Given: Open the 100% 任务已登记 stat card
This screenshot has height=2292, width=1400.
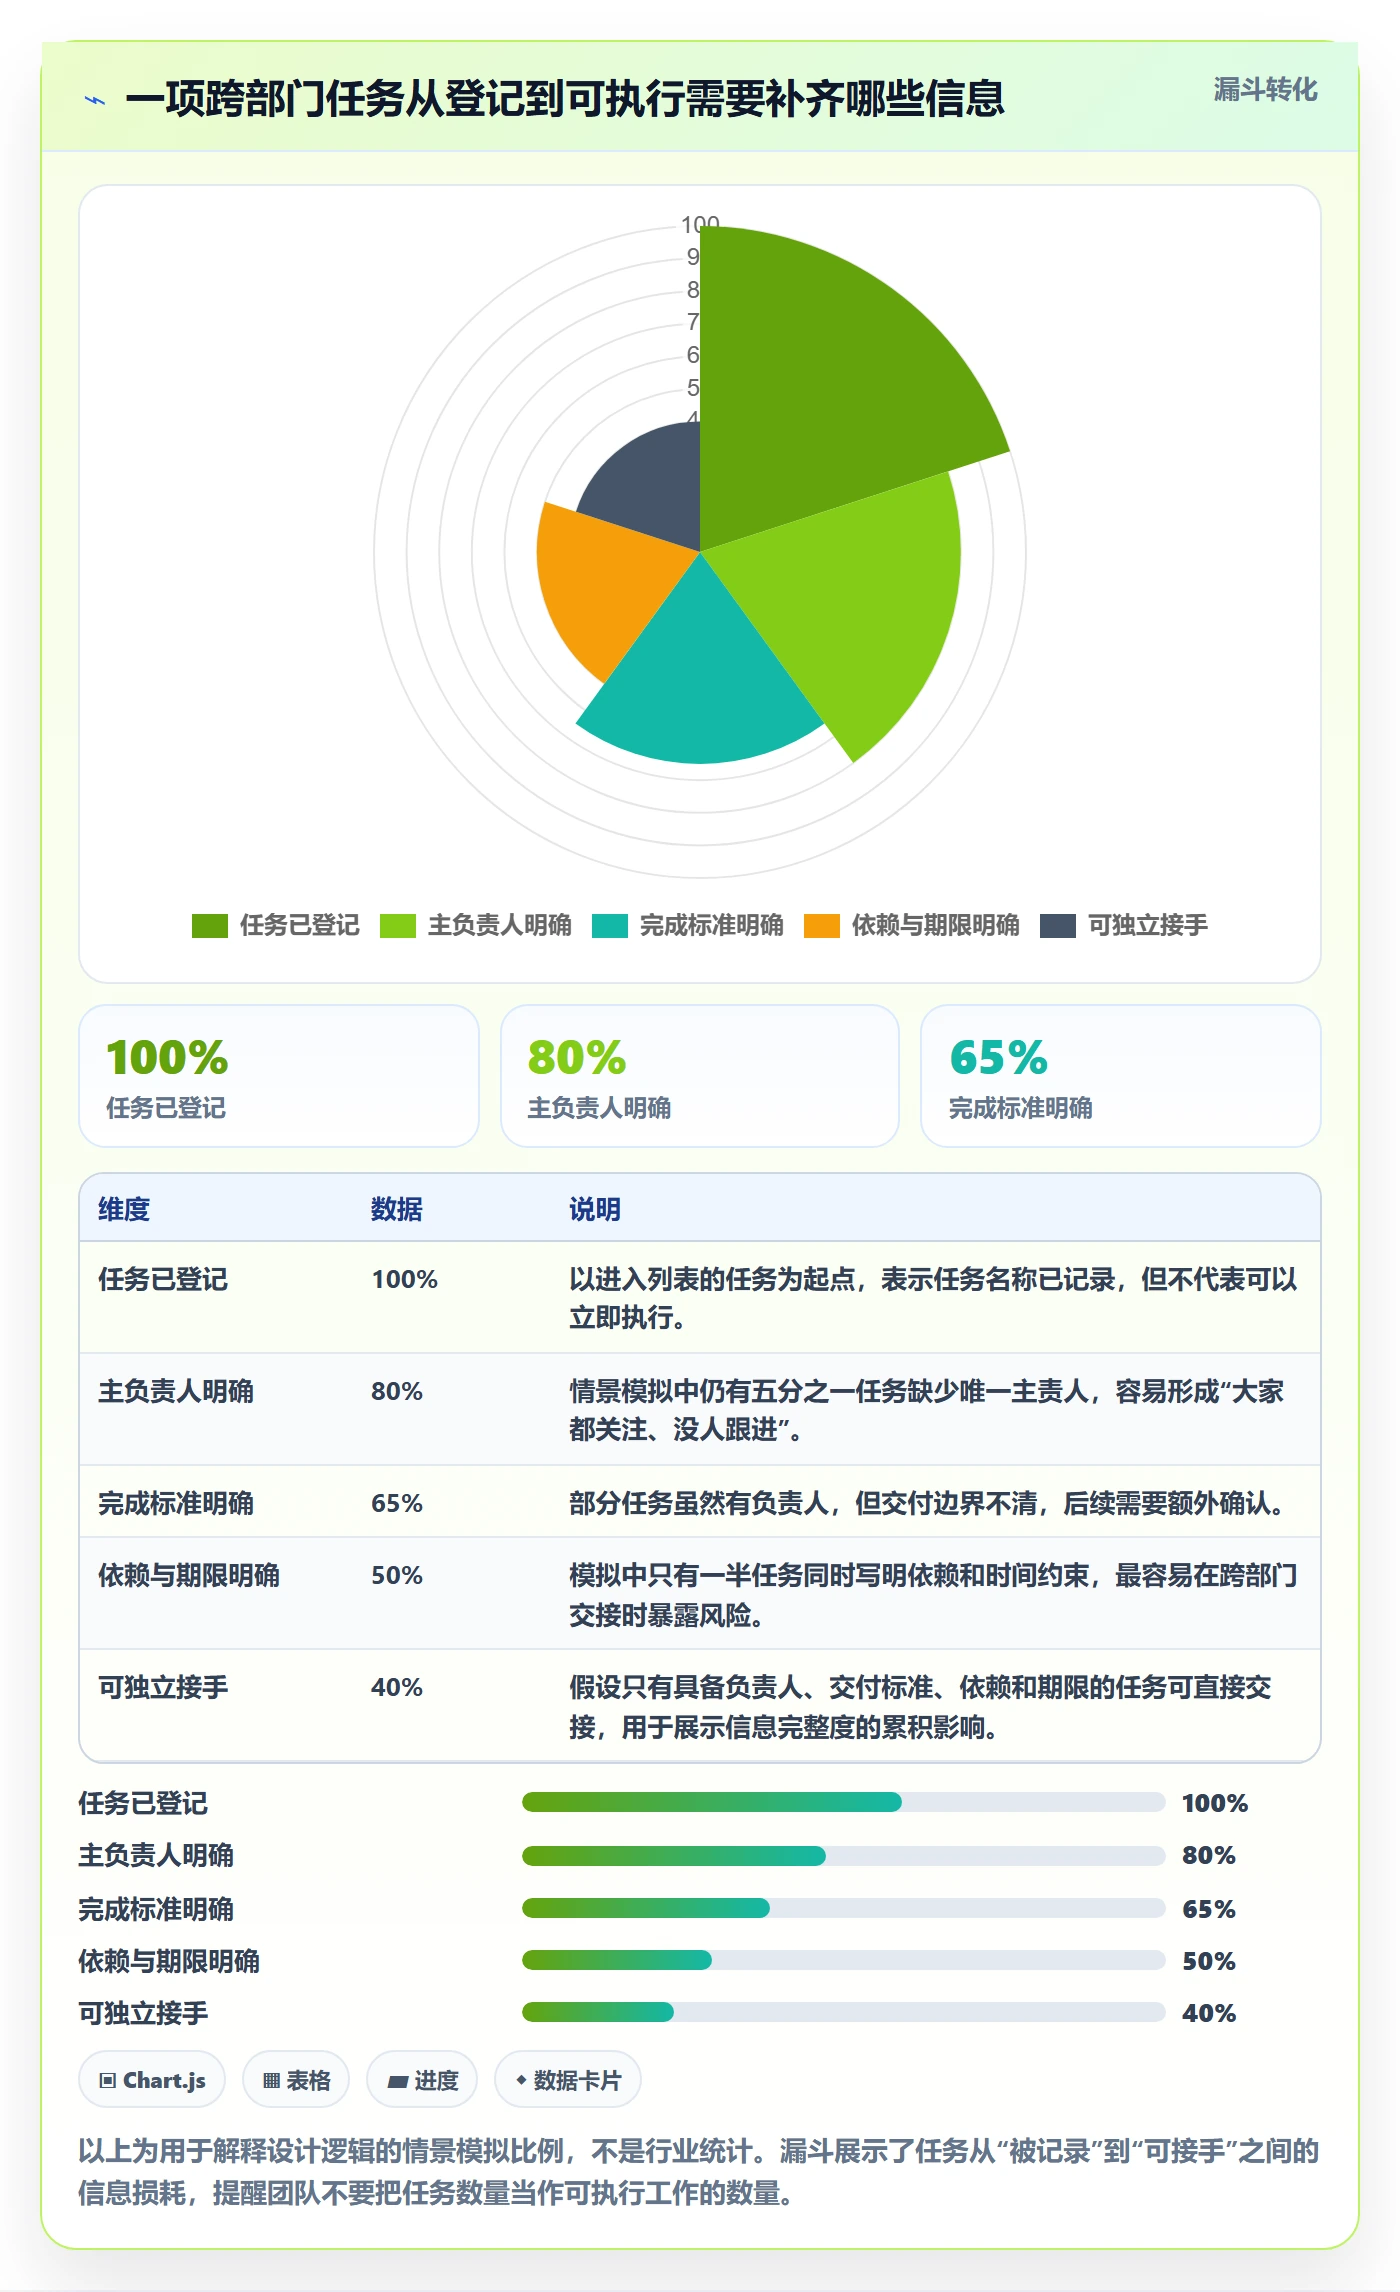Looking at the screenshot, I should click(279, 1076).
